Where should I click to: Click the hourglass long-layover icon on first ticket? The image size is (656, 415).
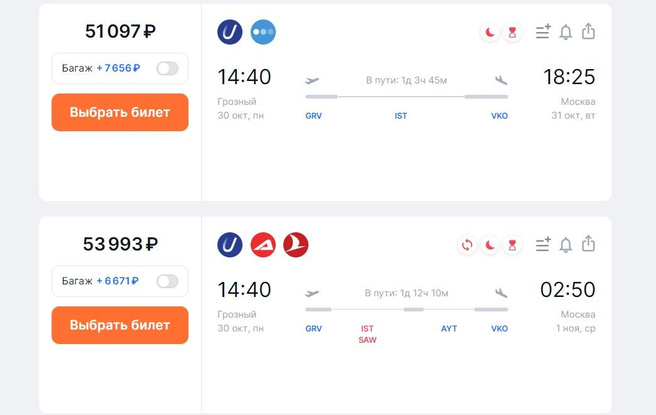point(513,32)
